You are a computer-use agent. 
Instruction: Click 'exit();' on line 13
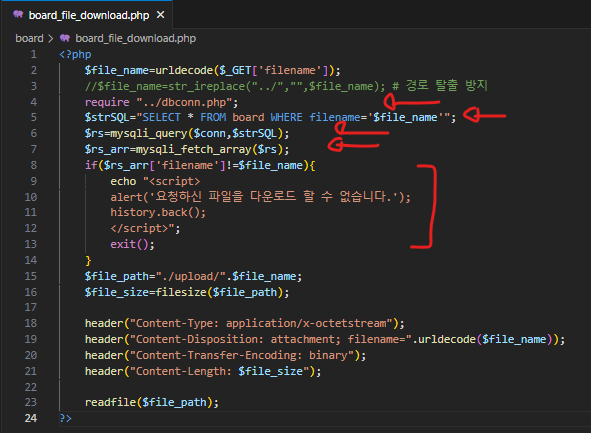(132, 244)
